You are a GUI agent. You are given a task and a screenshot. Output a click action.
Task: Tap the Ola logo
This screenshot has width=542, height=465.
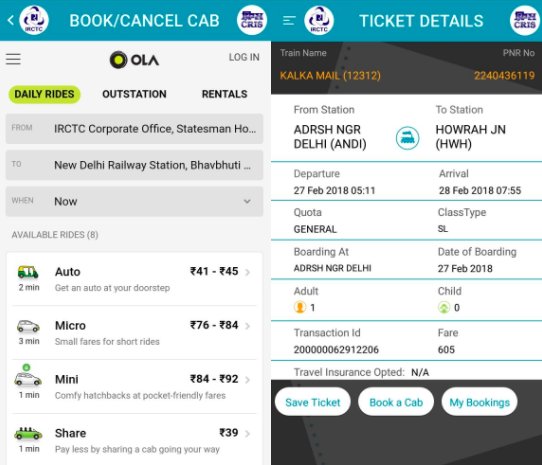pyautogui.click(x=134, y=59)
